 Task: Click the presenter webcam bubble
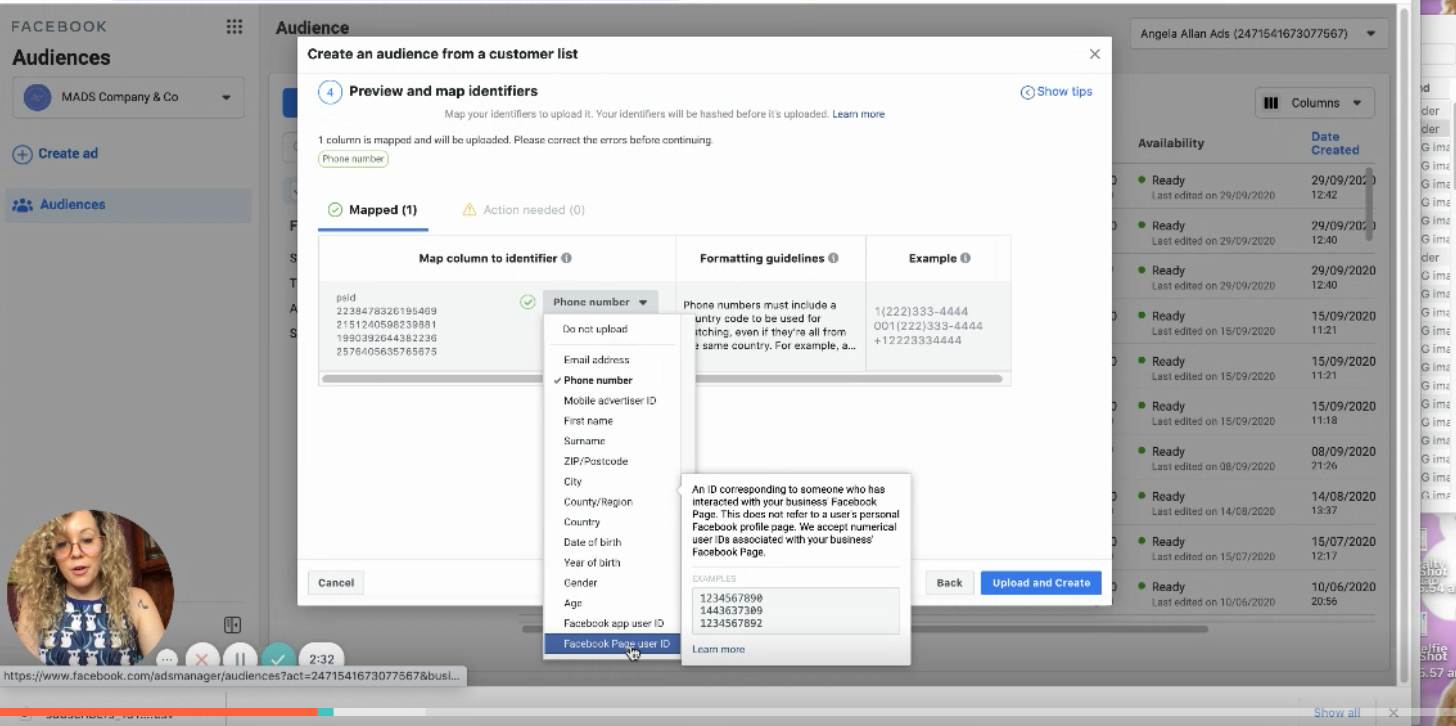click(x=90, y=588)
